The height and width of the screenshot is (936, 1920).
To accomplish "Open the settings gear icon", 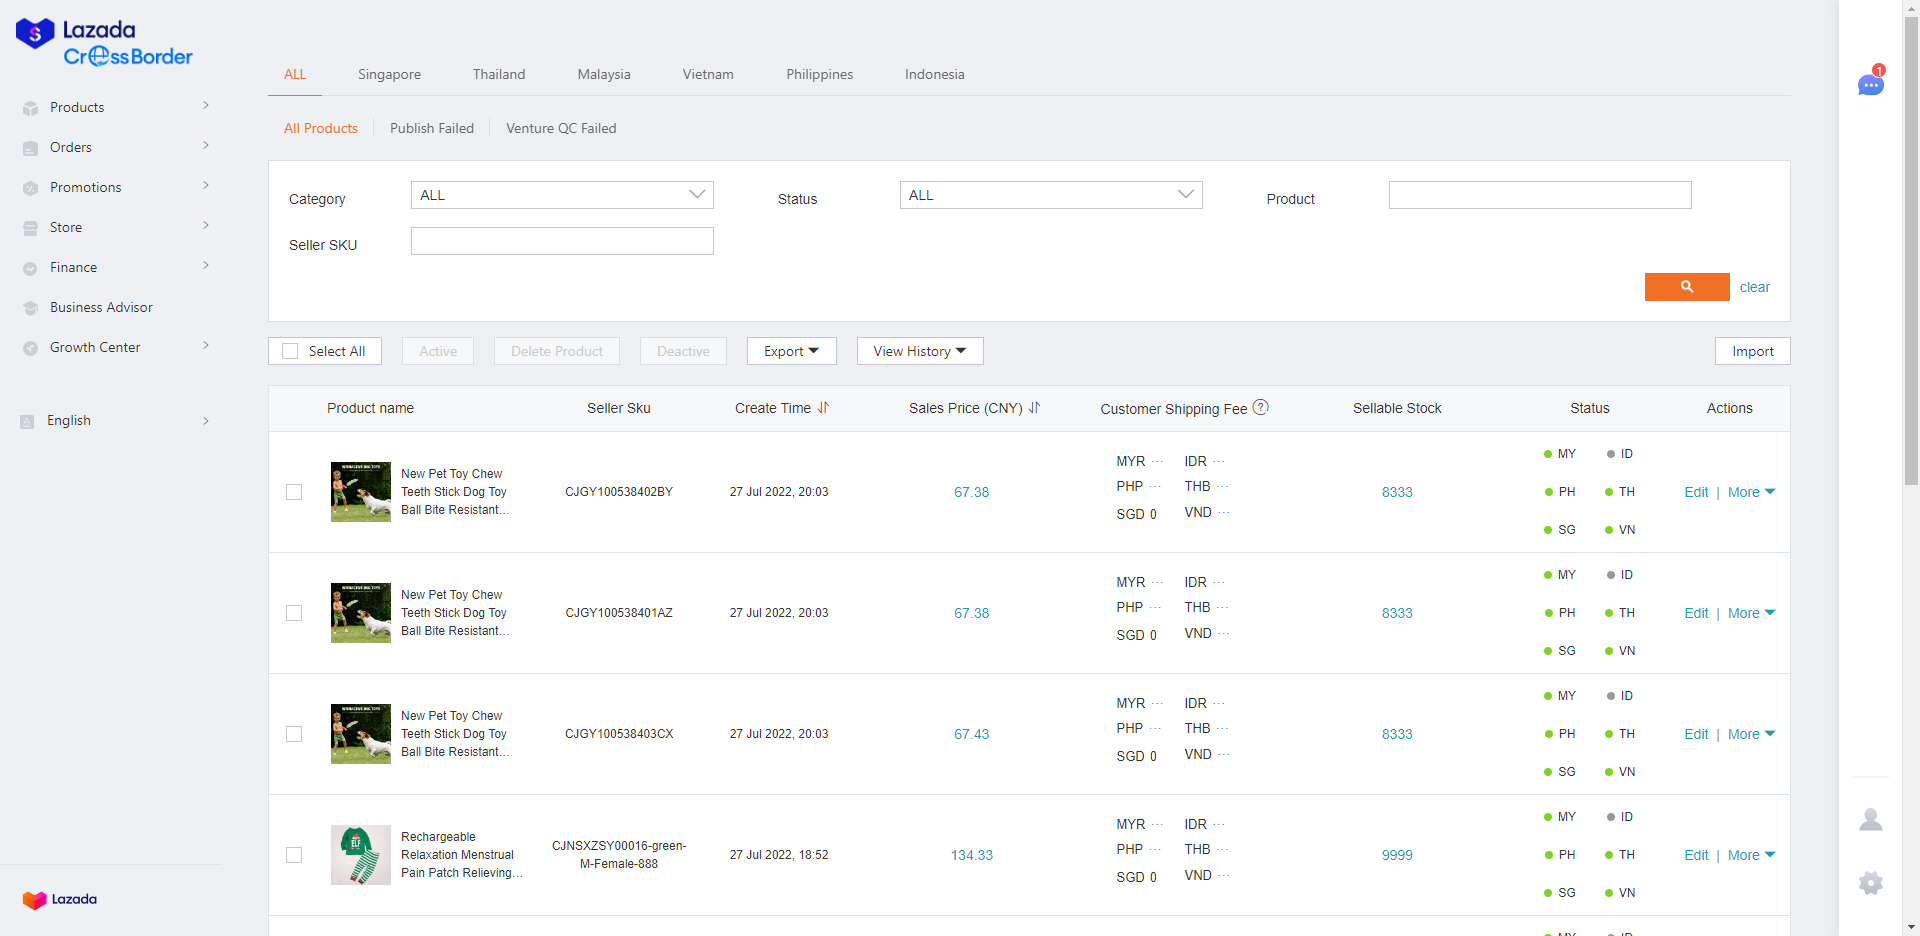I will click(1870, 883).
